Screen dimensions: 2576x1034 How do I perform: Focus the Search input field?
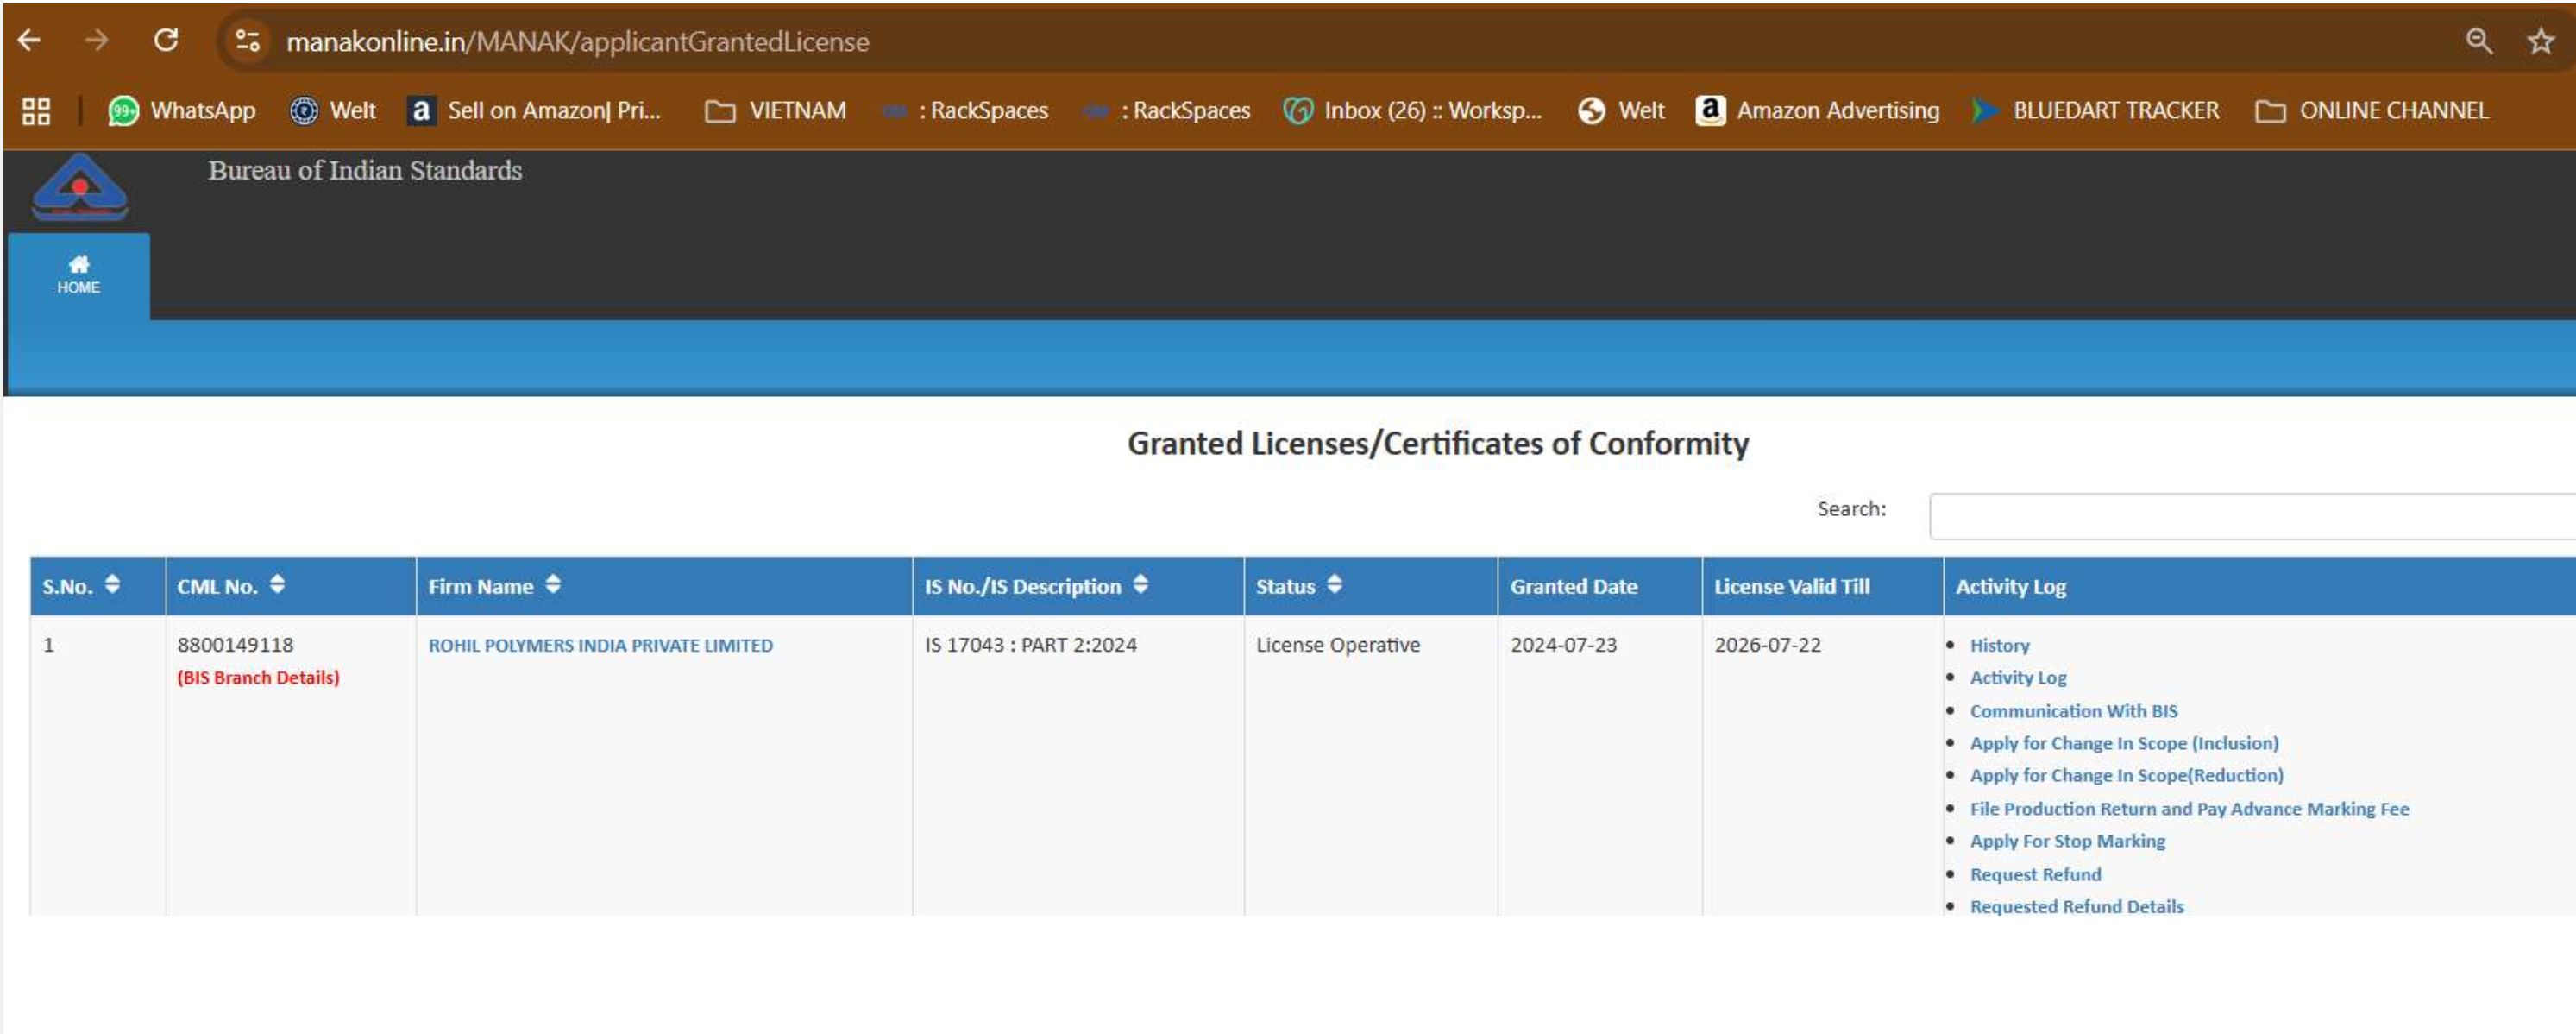click(x=2252, y=516)
